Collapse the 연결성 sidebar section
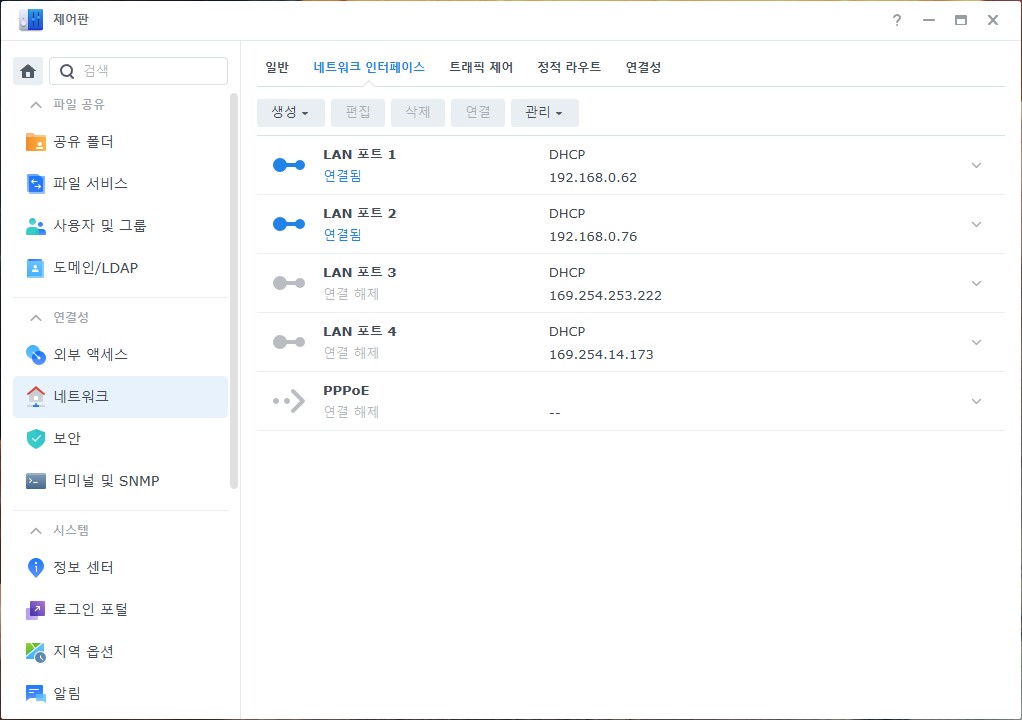 tap(36, 317)
